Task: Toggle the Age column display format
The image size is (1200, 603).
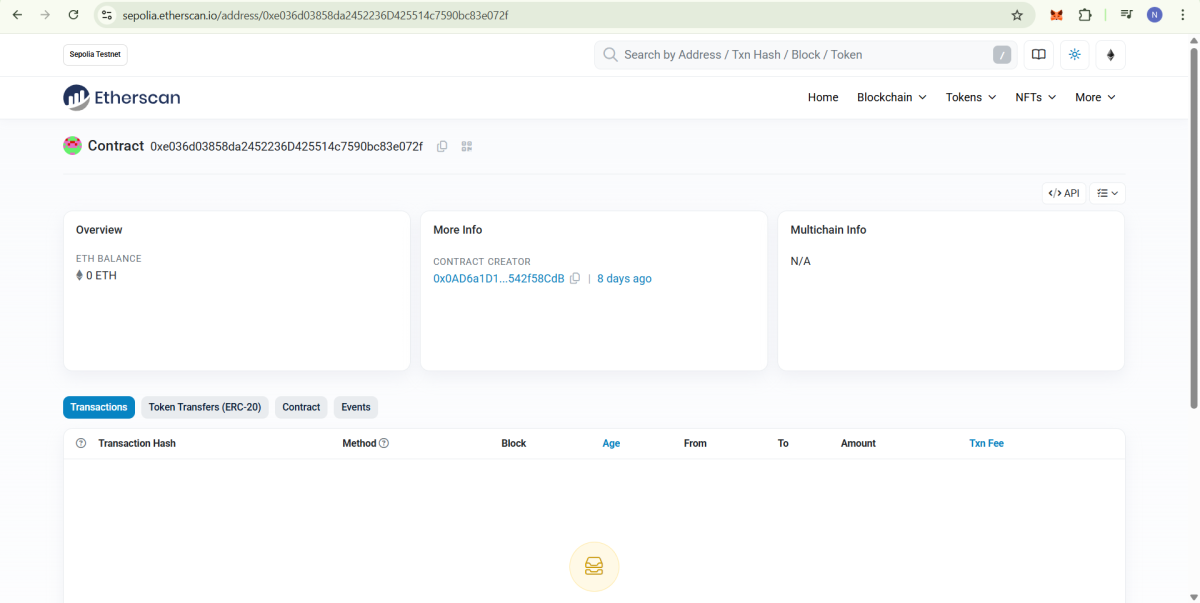Action: pyautogui.click(x=611, y=443)
